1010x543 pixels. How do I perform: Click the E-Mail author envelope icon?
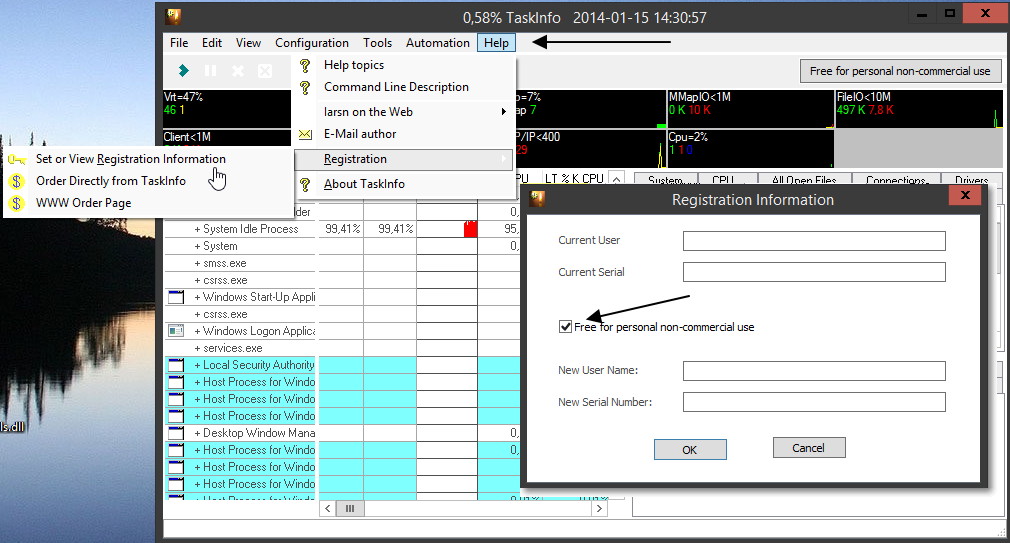click(305, 134)
